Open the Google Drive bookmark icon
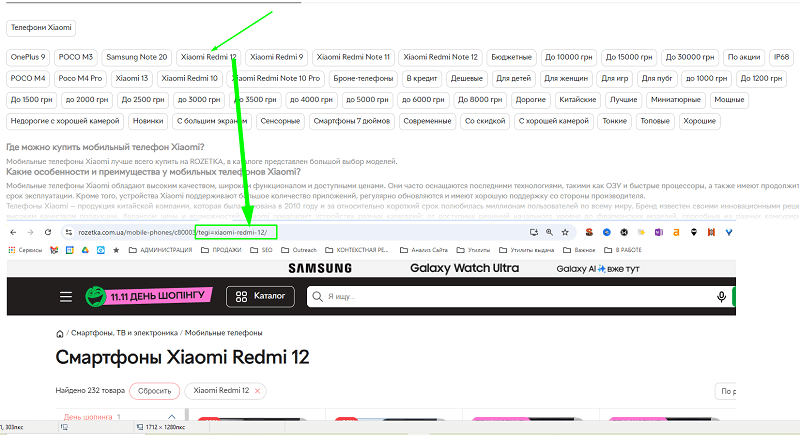Screen dimensions: 800x435 coord(85,250)
